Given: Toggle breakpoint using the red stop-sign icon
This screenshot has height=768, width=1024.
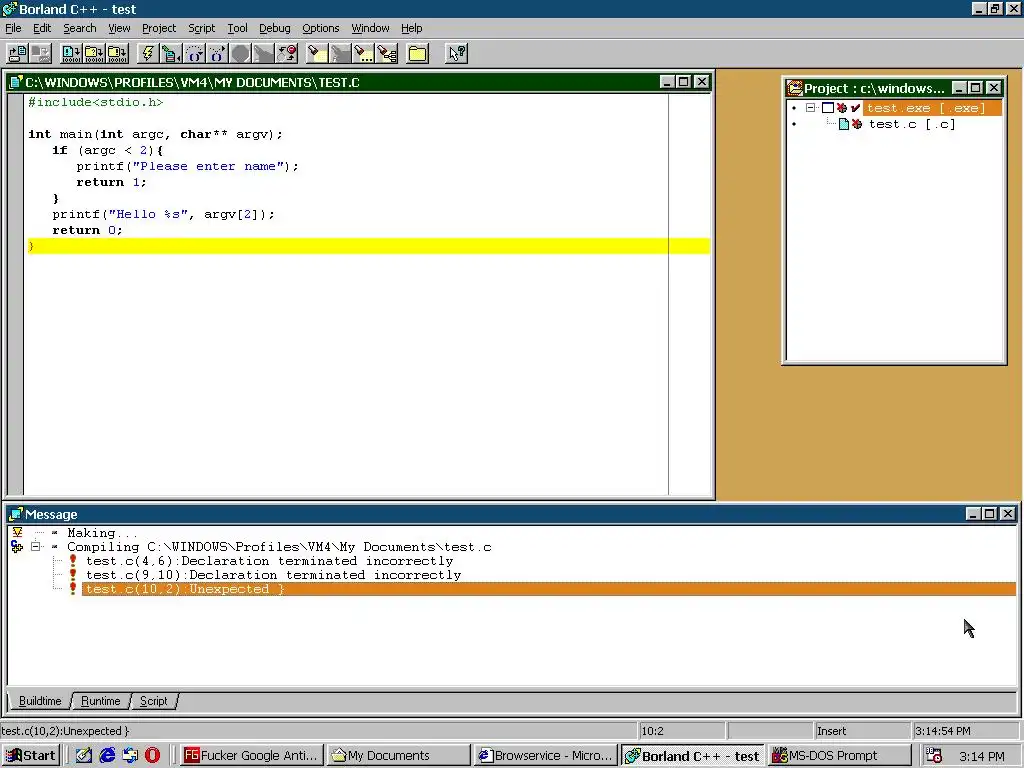Looking at the screenshot, I should click(287, 54).
